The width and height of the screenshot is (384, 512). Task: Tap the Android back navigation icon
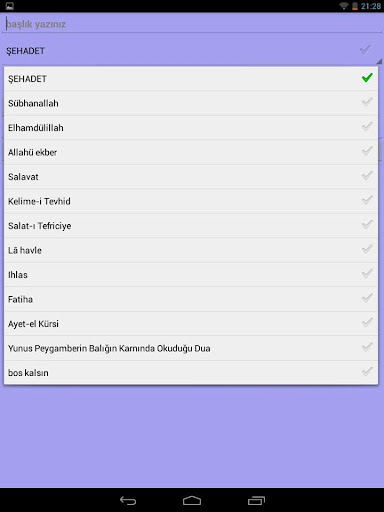pyautogui.click(x=128, y=500)
